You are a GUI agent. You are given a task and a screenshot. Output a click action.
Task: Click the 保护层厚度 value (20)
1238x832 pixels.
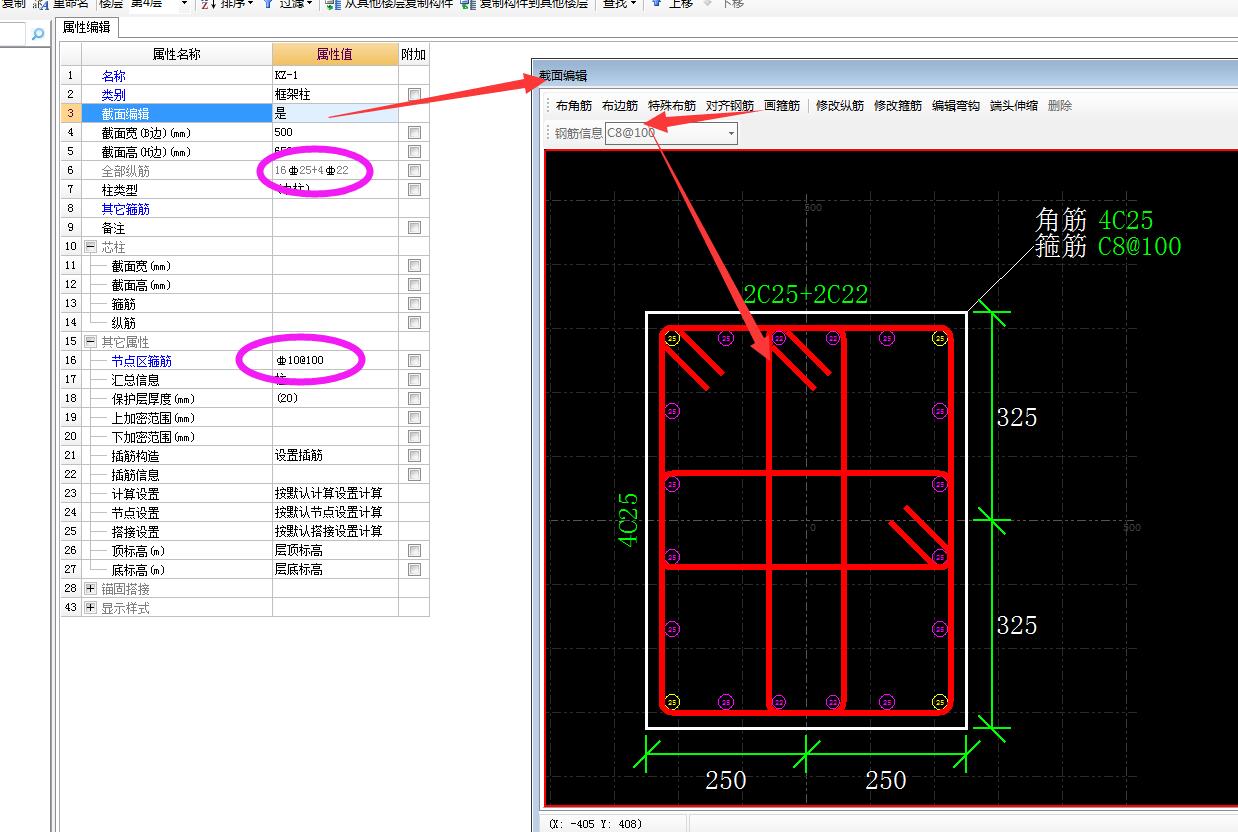335,398
